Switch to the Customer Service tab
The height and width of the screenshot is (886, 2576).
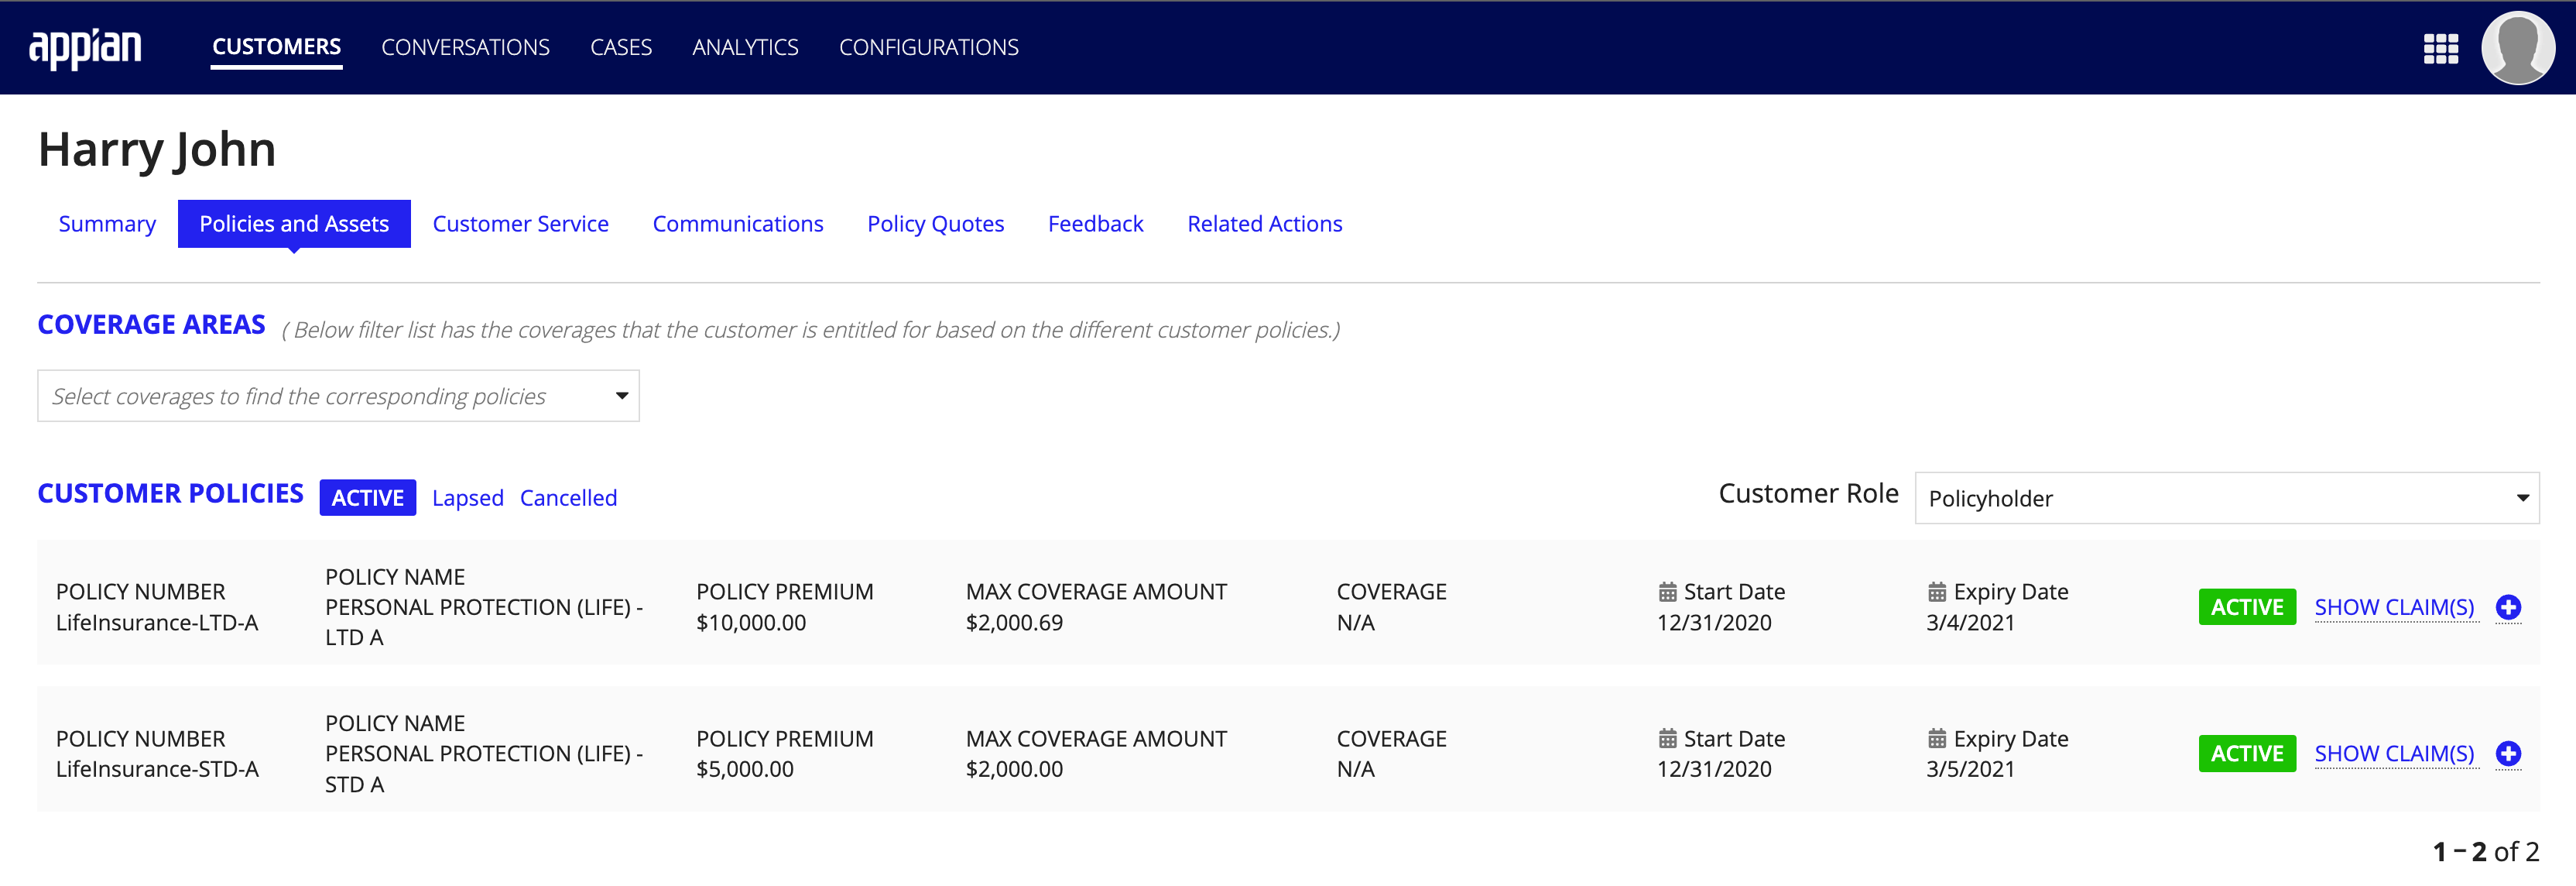(x=520, y=224)
